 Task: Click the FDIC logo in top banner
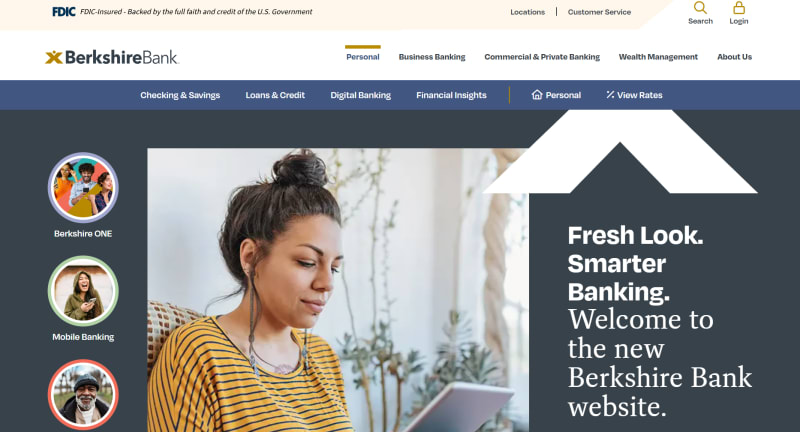click(64, 12)
